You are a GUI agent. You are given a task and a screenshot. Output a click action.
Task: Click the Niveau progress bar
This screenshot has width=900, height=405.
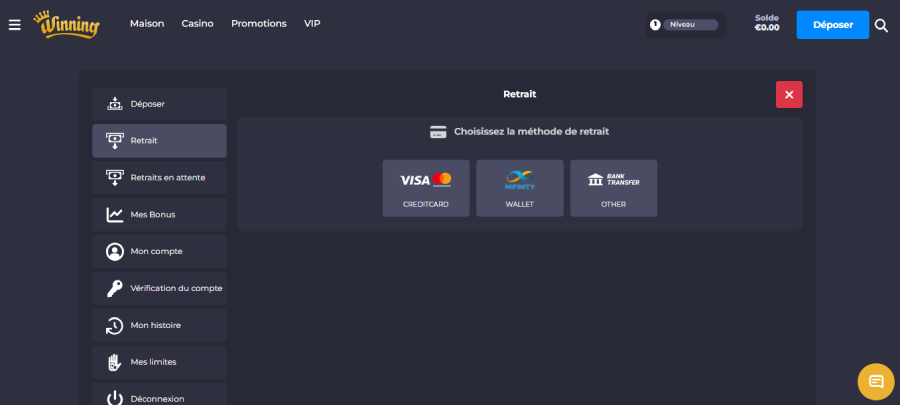(690, 25)
